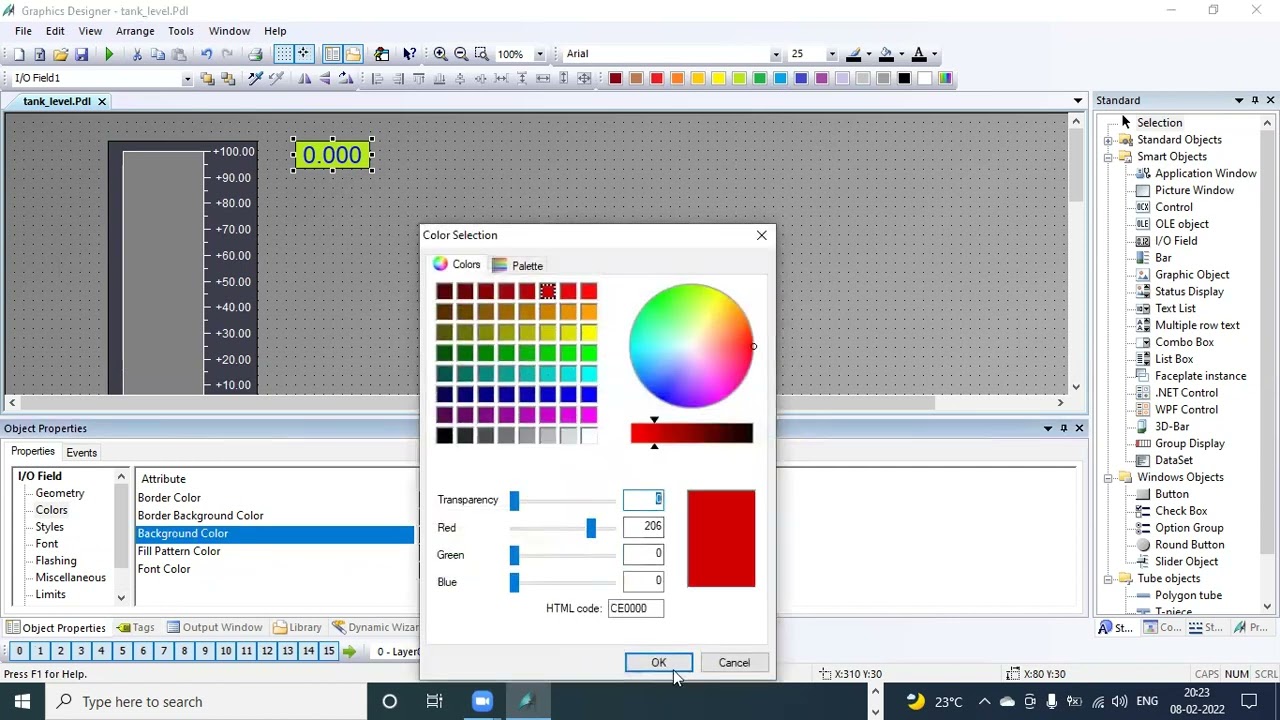Click the Runtime play (green arrow) toolbar icon
The height and width of the screenshot is (720, 1280).
click(109, 54)
